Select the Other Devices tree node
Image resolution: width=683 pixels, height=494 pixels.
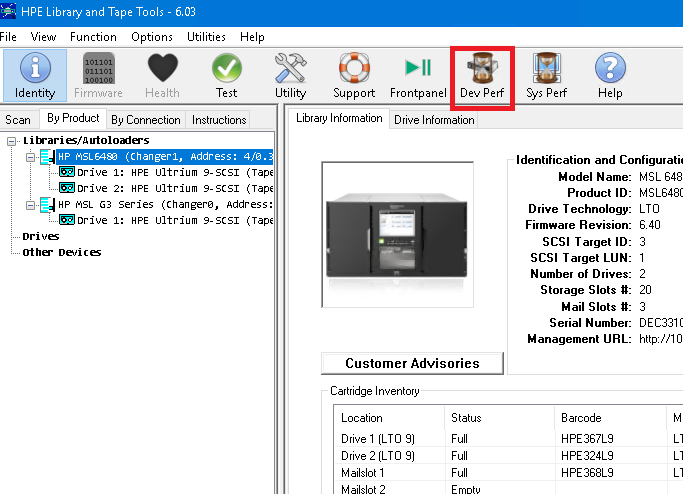click(62, 252)
